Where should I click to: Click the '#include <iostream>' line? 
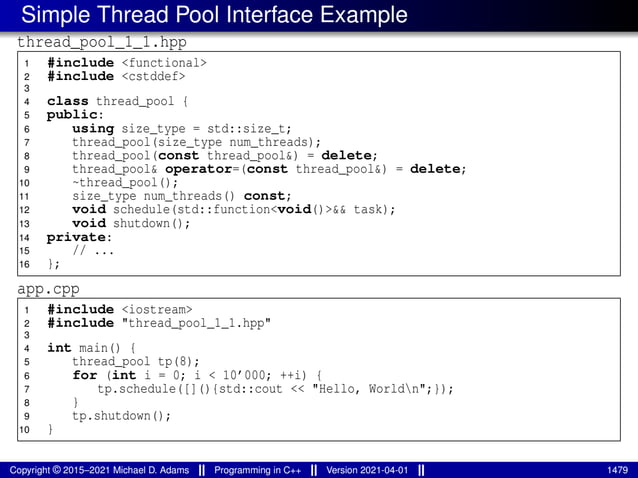pyautogui.click(x=120, y=309)
